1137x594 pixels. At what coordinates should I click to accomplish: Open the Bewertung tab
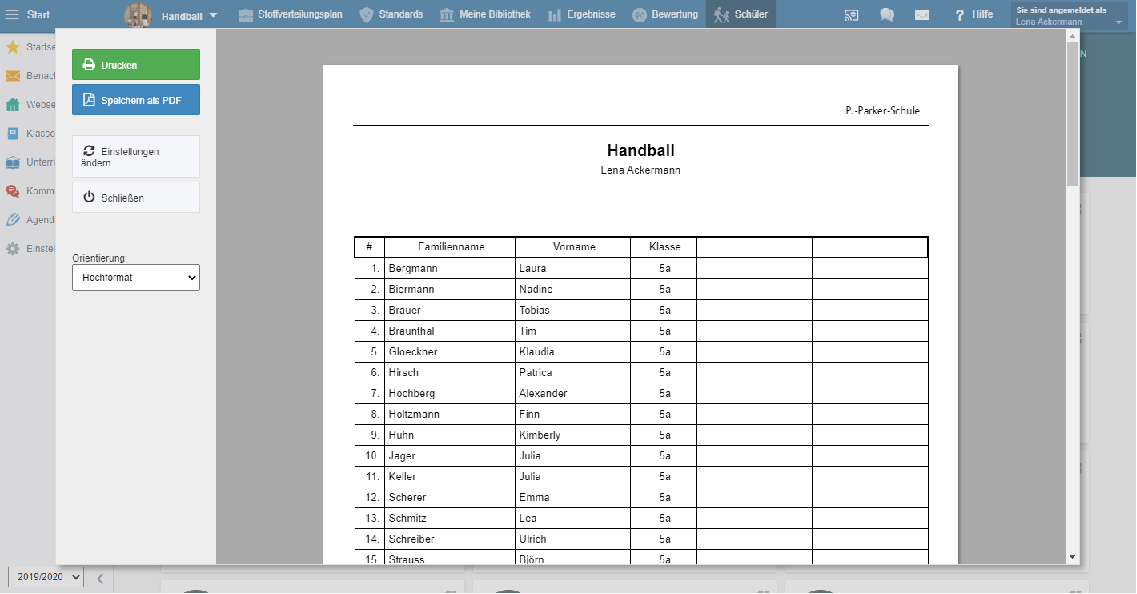[x=665, y=15]
